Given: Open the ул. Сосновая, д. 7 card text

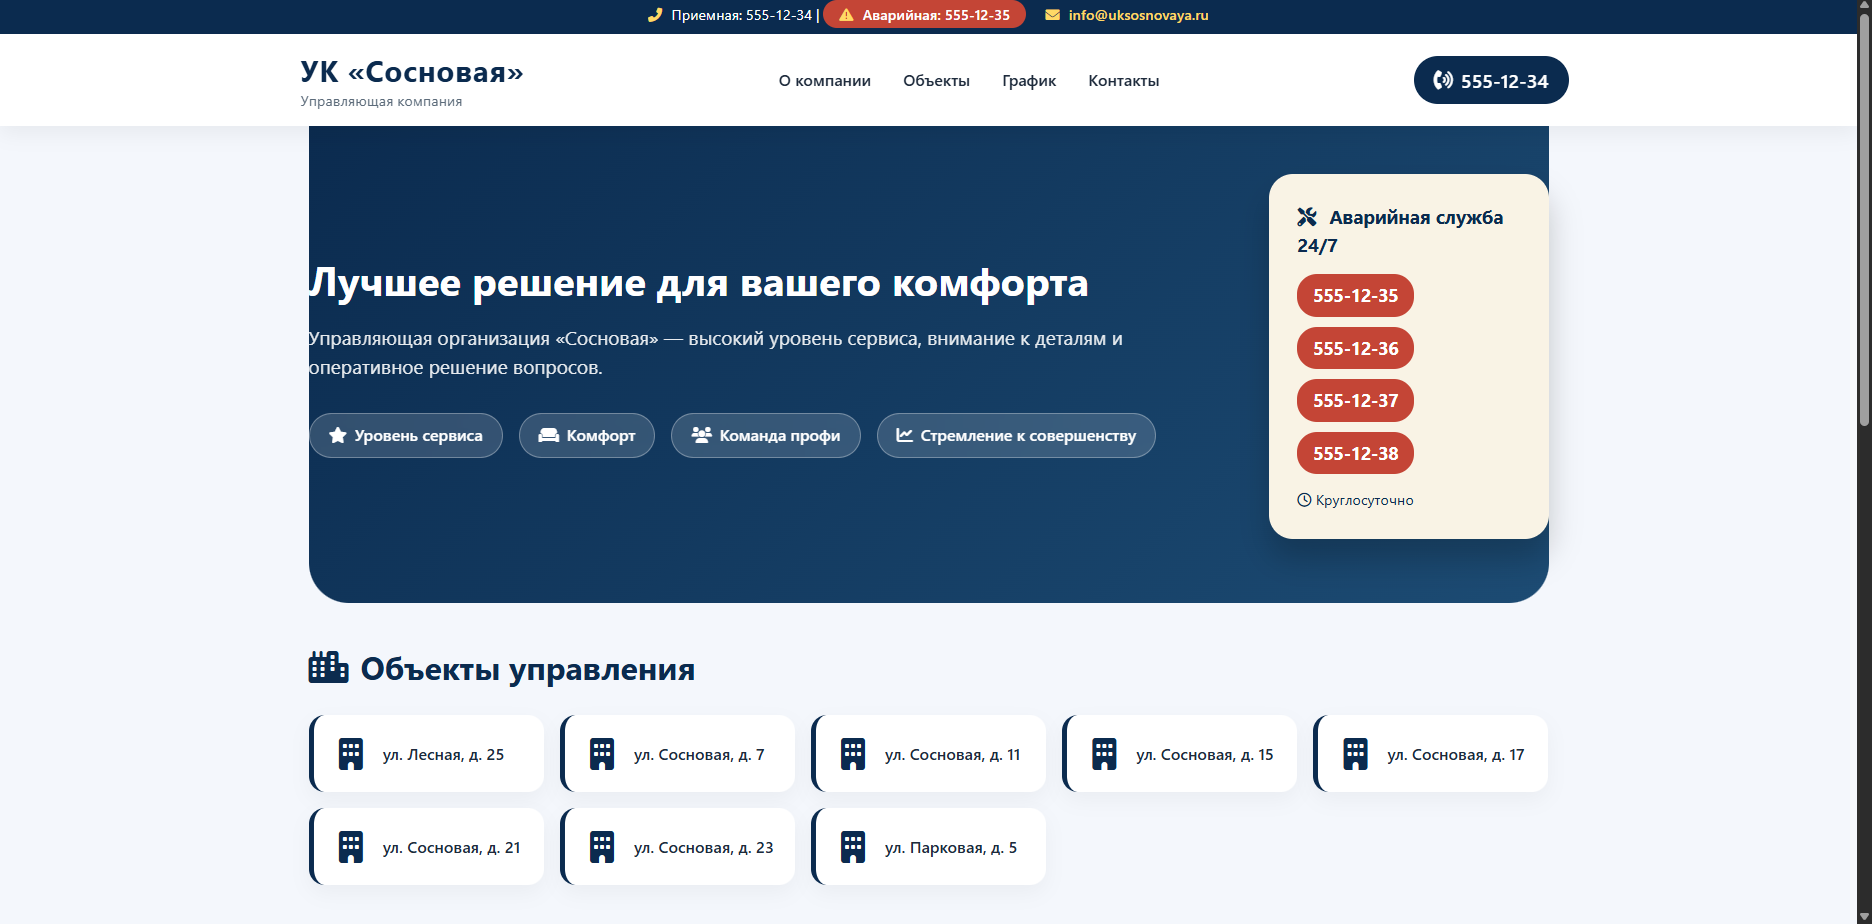Looking at the screenshot, I should (699, 755).
